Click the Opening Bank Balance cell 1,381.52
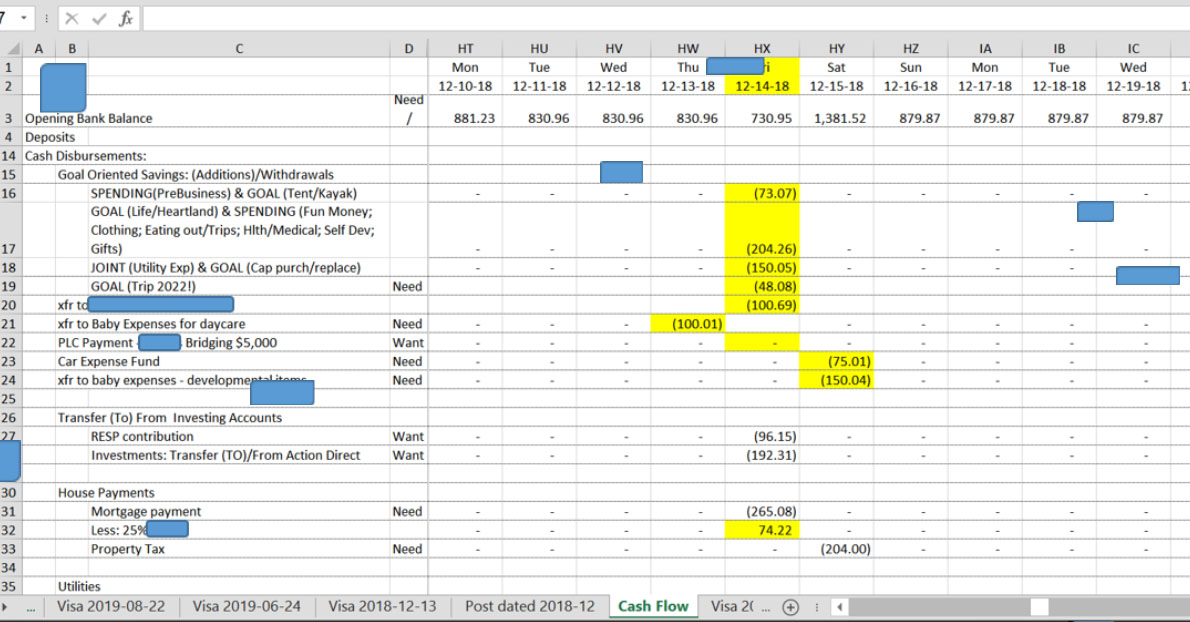This screenshot has width=1190, height=622. [x=836, y=118]
